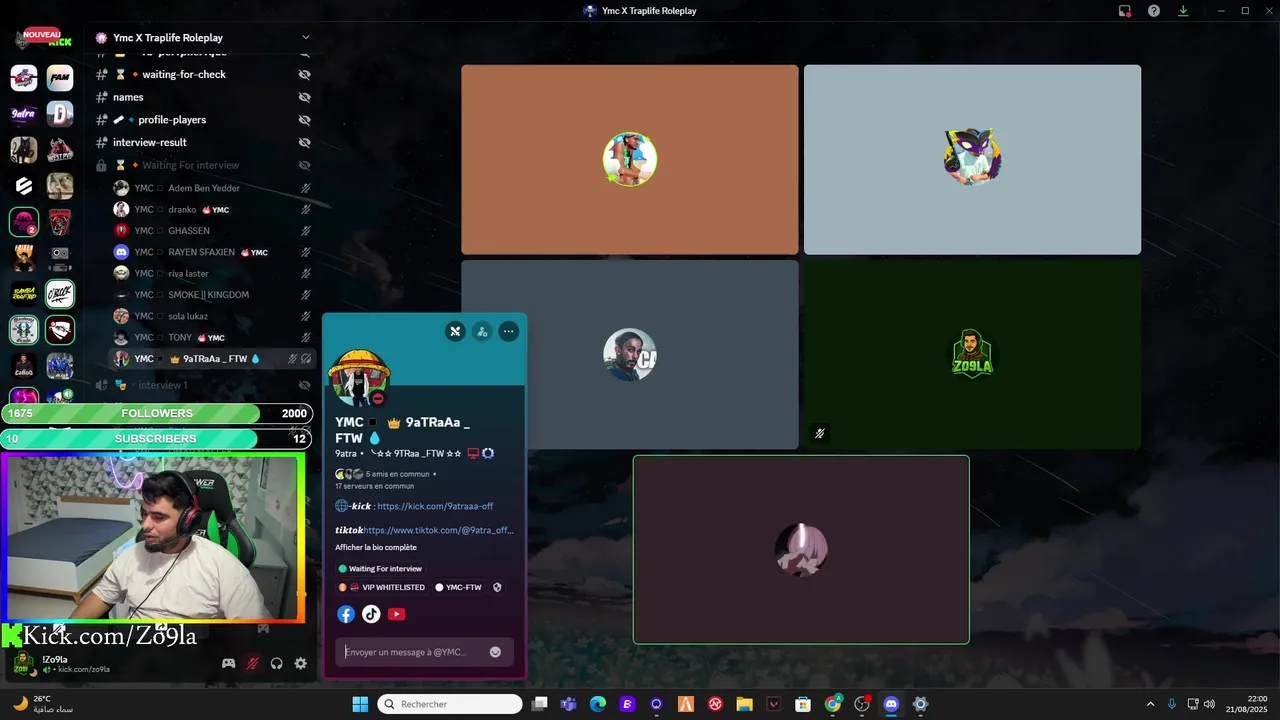
Task: Open Microsoft Store from taskbar
Action: coord(802,704)
